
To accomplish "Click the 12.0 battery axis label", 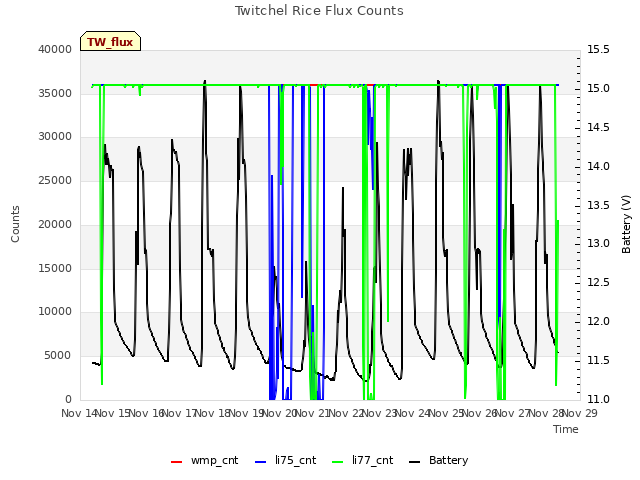I will [598, 322].
